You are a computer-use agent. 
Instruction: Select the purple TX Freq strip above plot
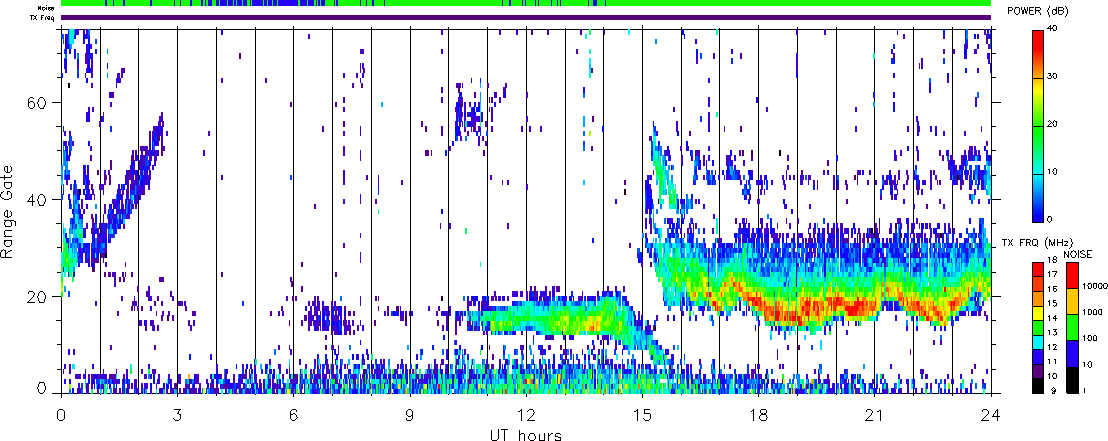(526, 18)
